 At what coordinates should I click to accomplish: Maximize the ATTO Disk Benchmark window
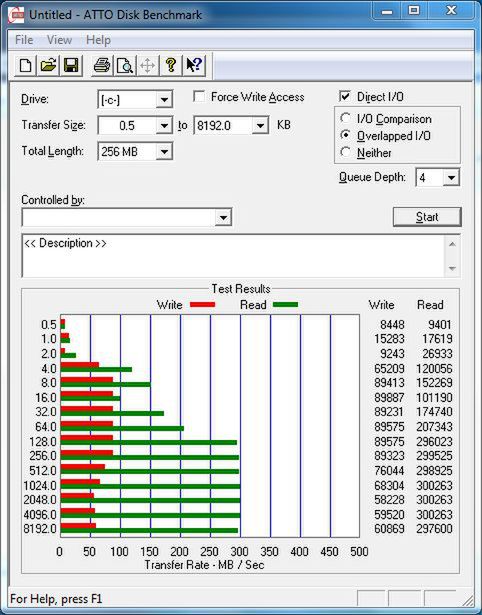tap(414, 12)
